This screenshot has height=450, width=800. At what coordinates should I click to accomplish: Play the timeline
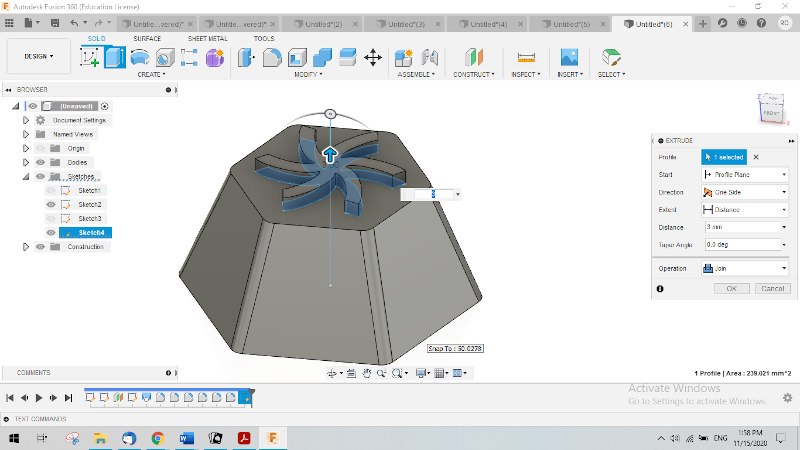coord(39,397)
